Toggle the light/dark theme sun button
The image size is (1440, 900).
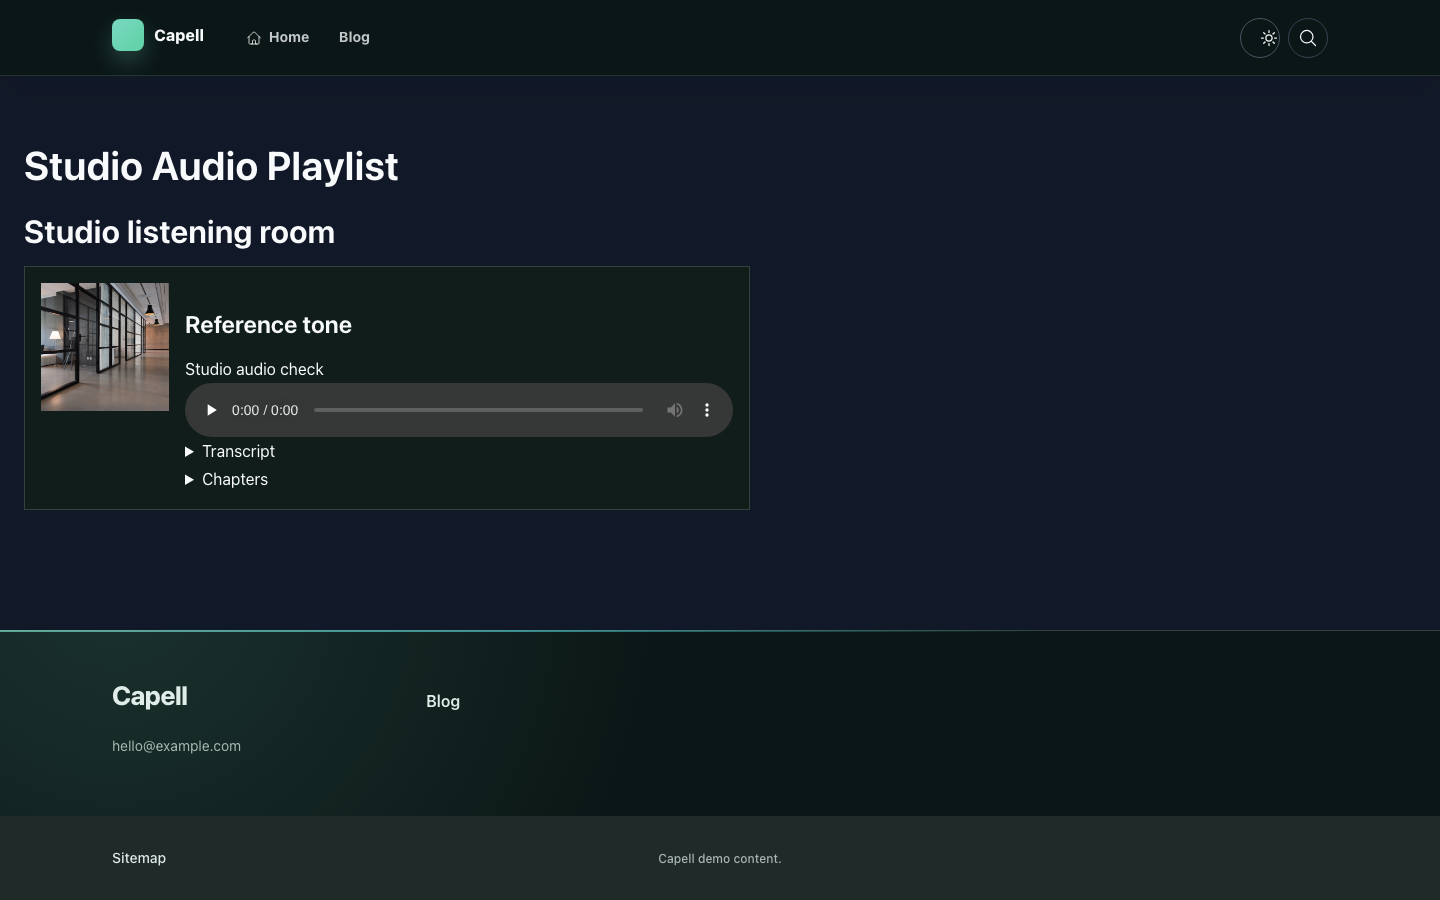point(1260,38)
